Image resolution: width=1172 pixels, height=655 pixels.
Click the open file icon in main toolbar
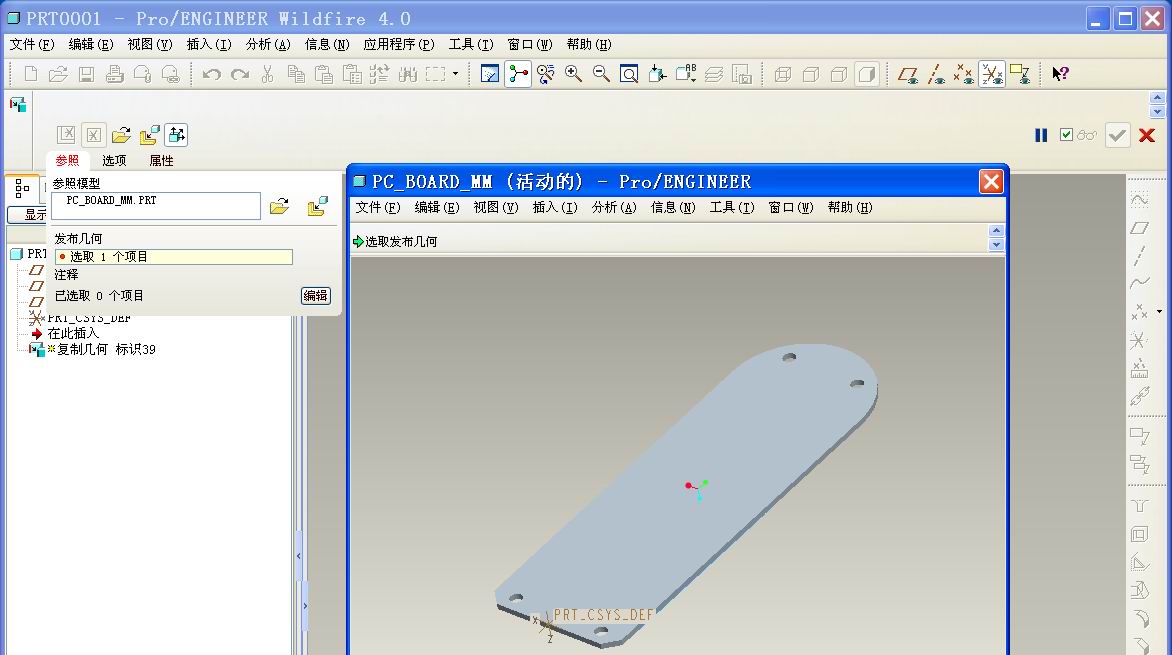(x=58, y=74)
